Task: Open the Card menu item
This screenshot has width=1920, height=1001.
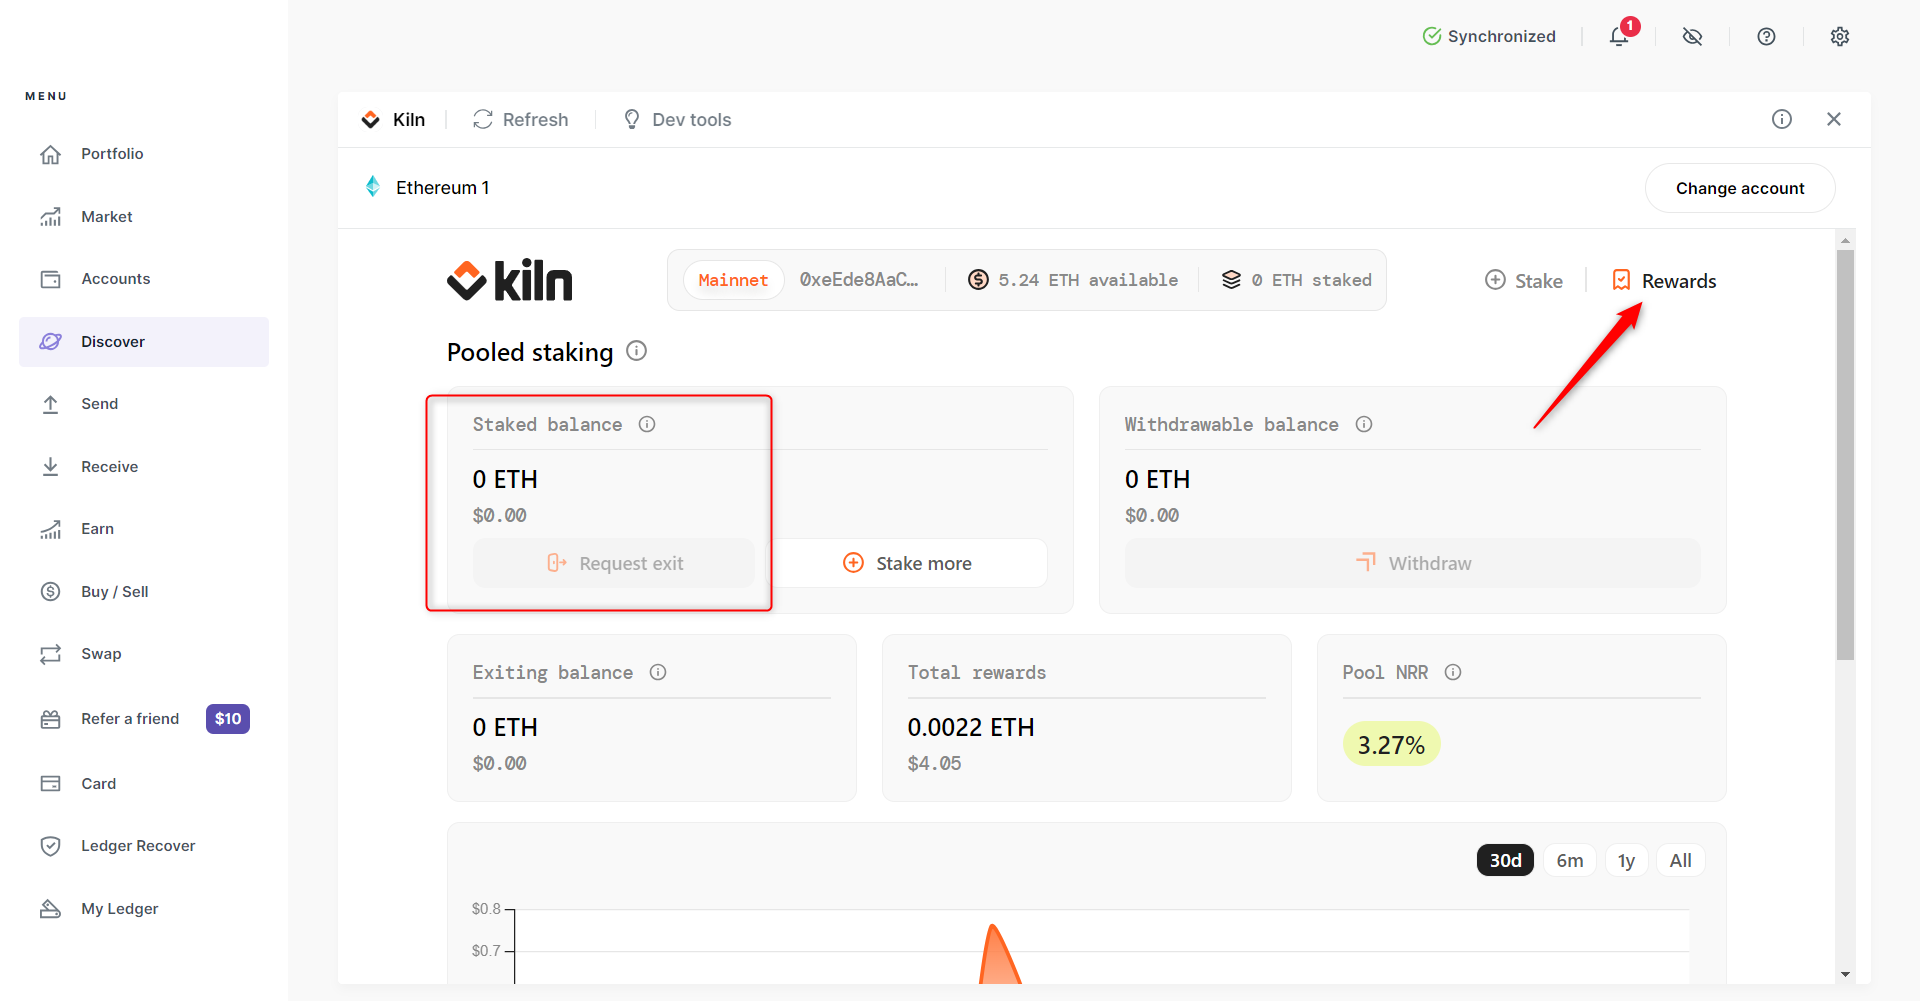Action: (x=144, y=784)
